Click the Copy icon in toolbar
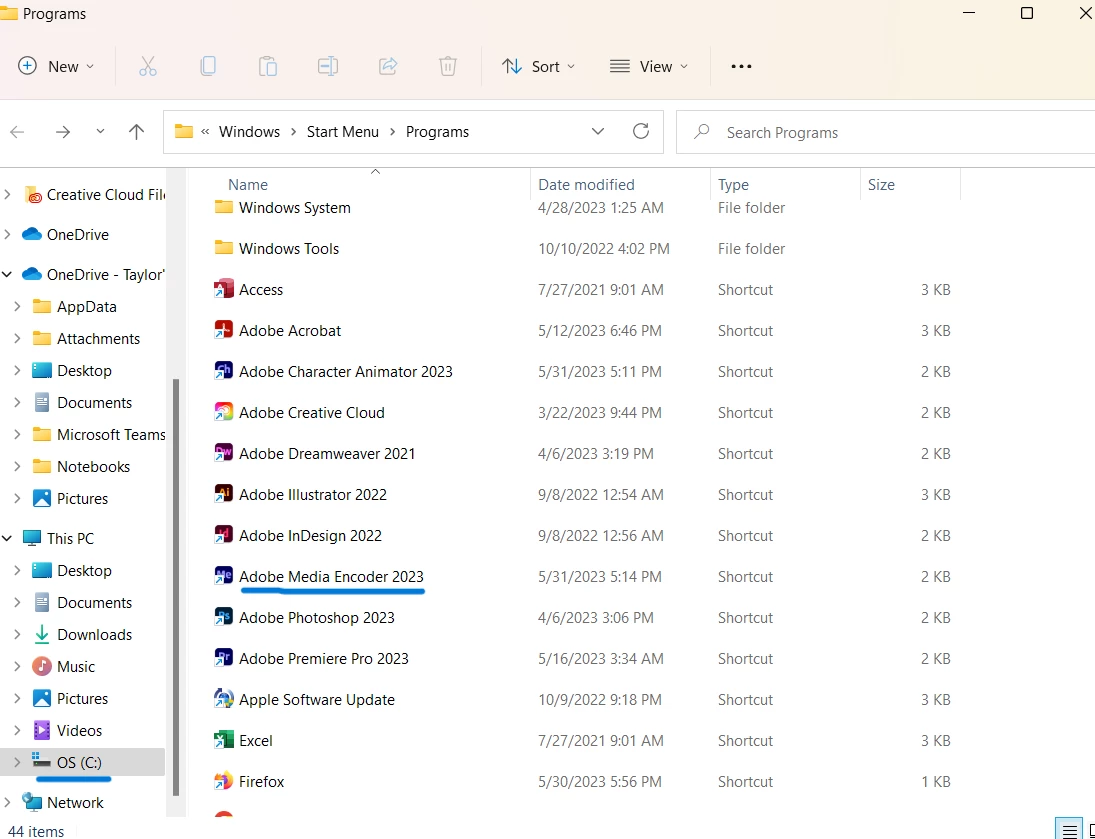The width and height of the screenshot is (1095, 839). [207, 66]
